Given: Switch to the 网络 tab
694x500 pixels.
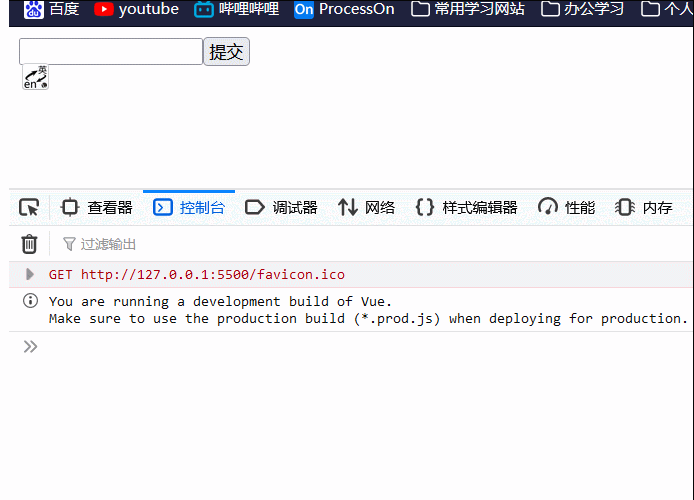Looking at the screenshot, I should tap(366, 208).
